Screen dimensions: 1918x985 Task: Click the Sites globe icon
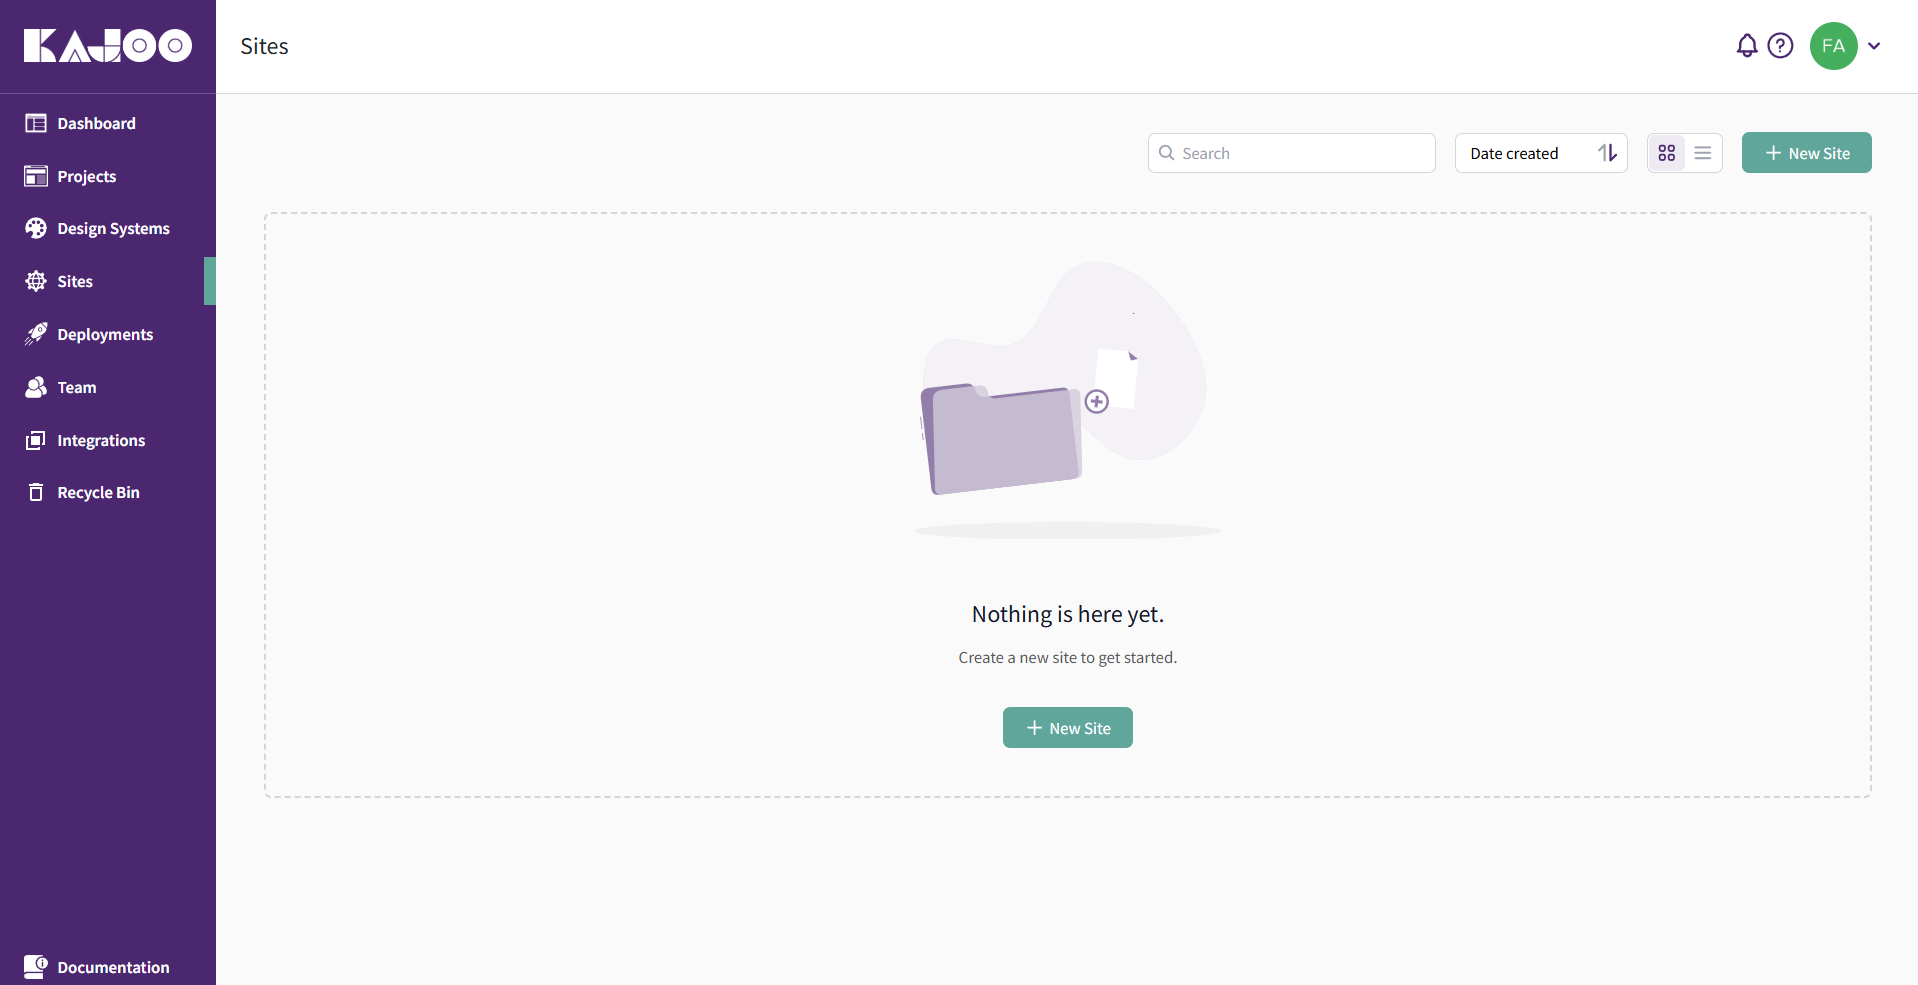[36, 281]
